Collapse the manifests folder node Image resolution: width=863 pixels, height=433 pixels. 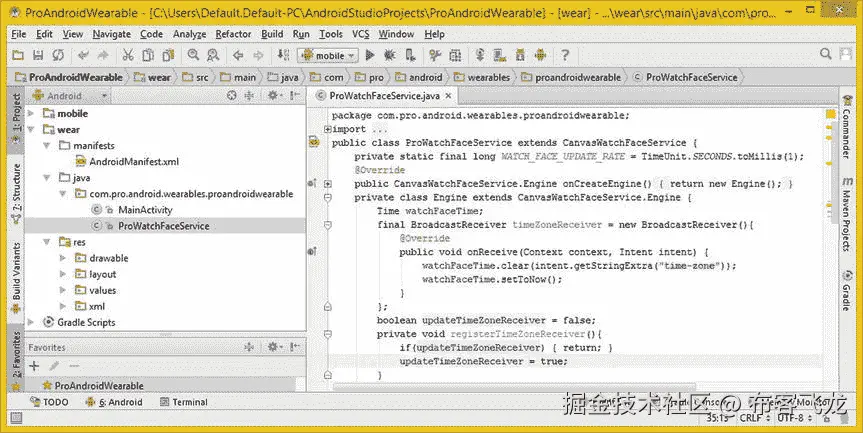tap(47, 146)
